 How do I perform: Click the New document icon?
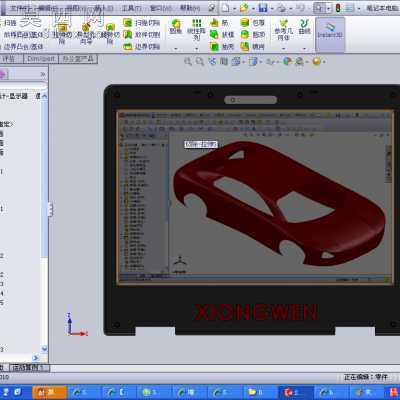pos(226,8)
